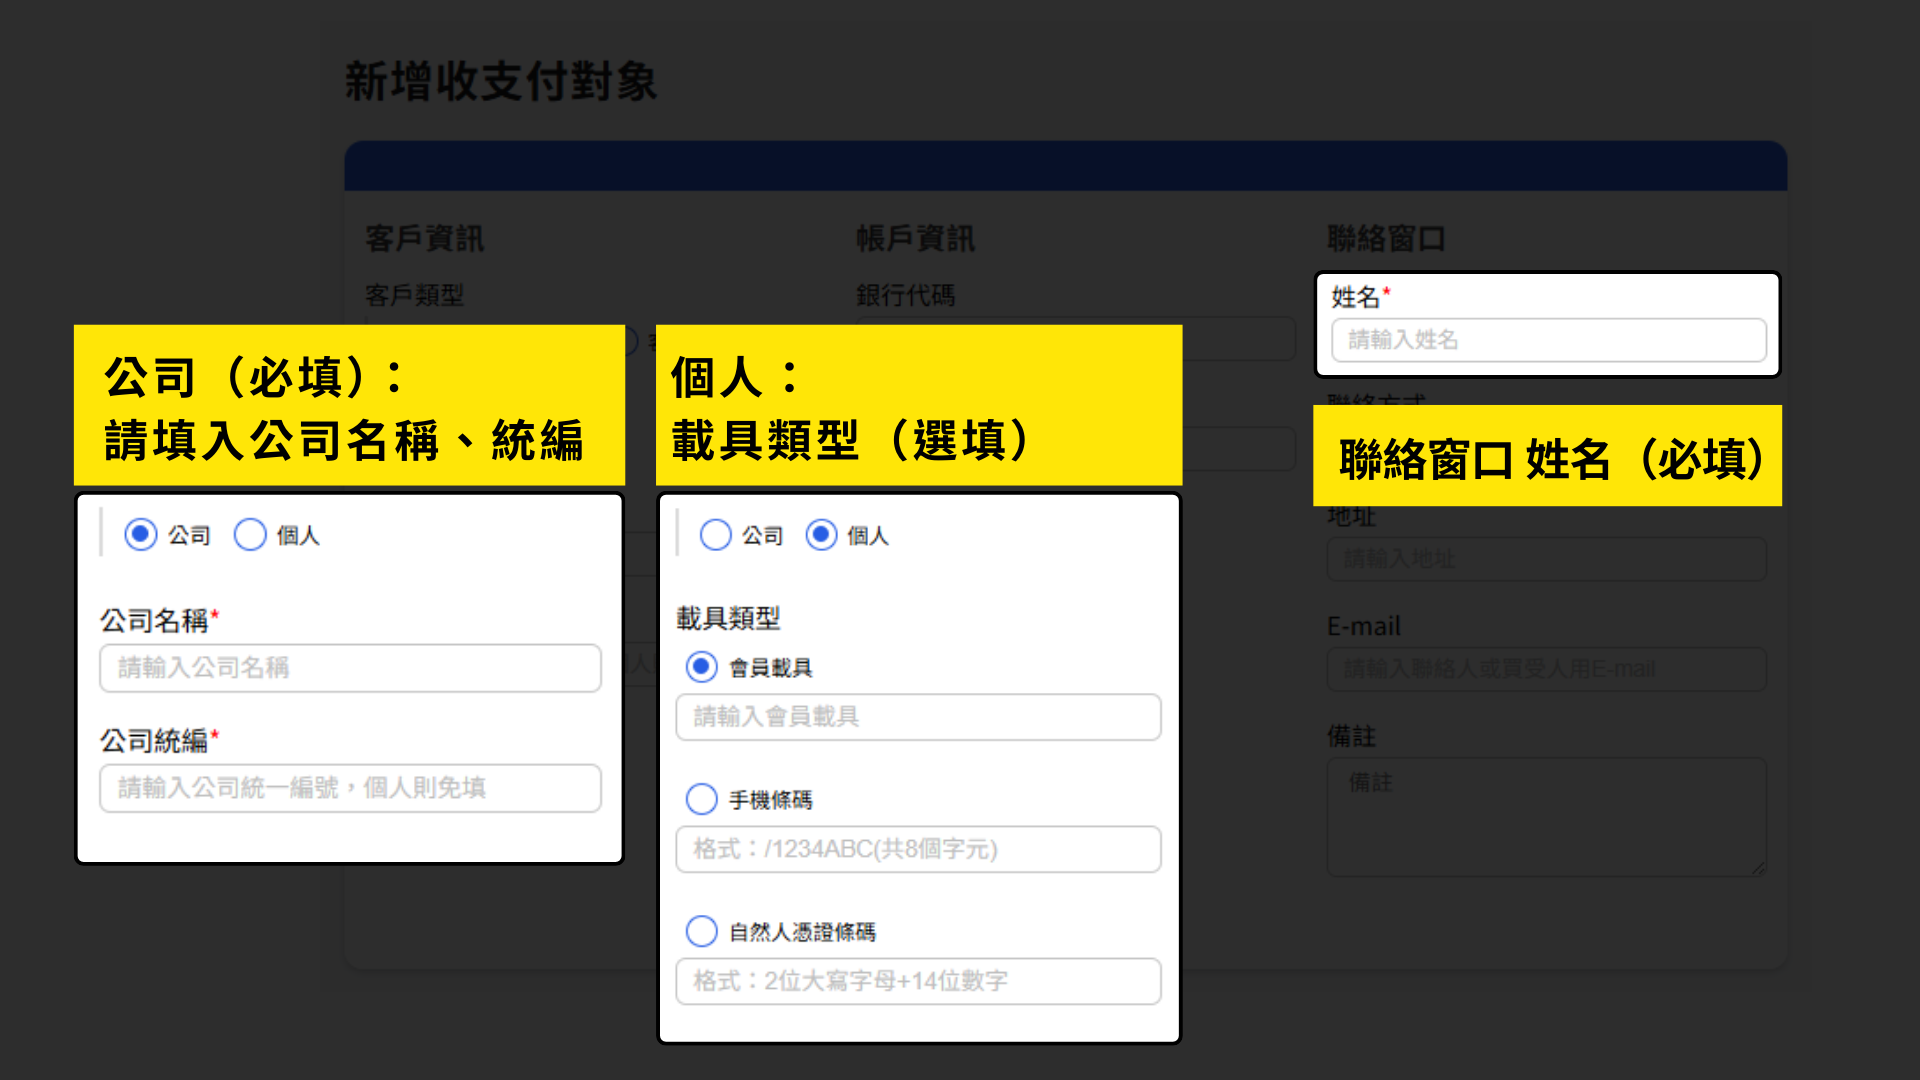1920x1080 pixels.
Task: Click the mobile barcode format field
Action: pyautogui.click(x=918, y=849)
